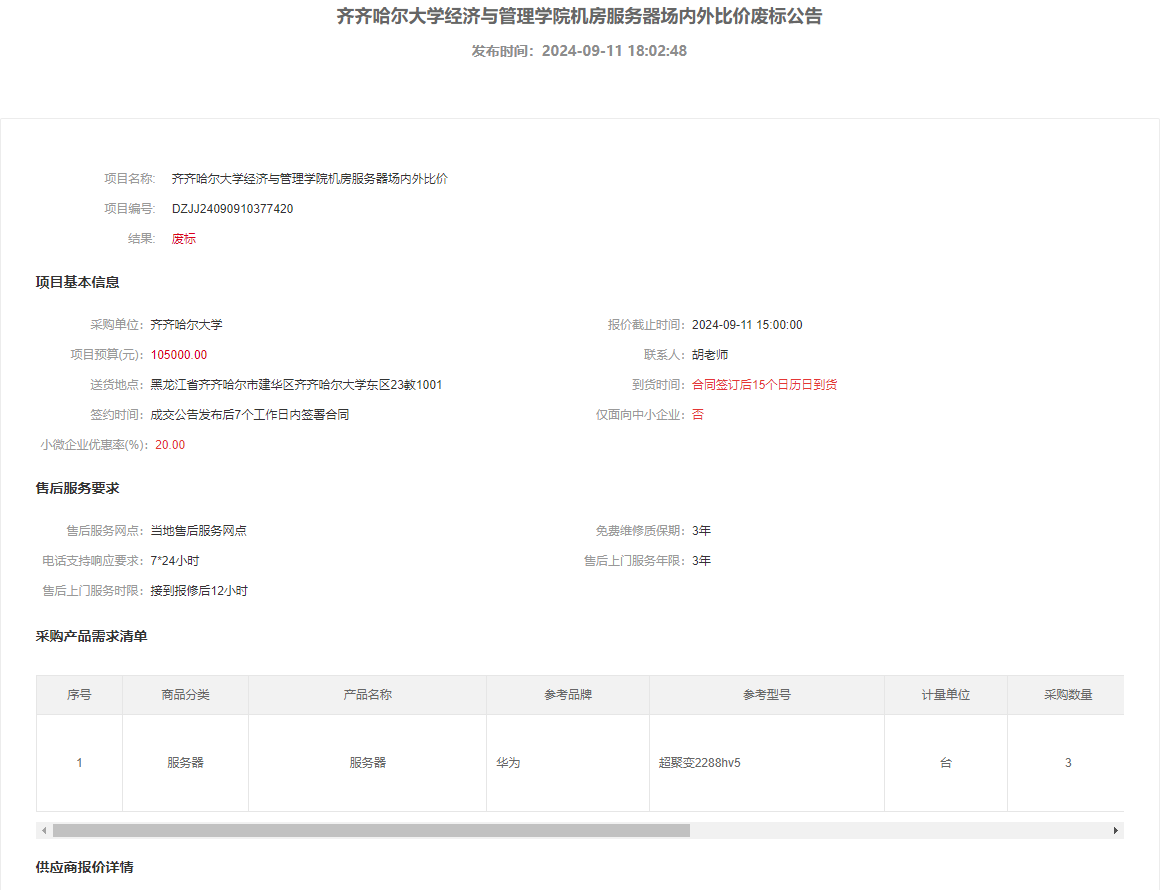This screenshot has height=890, width=1168.
Task: Click the 采购数量 column header
Action: (1068, 695)
